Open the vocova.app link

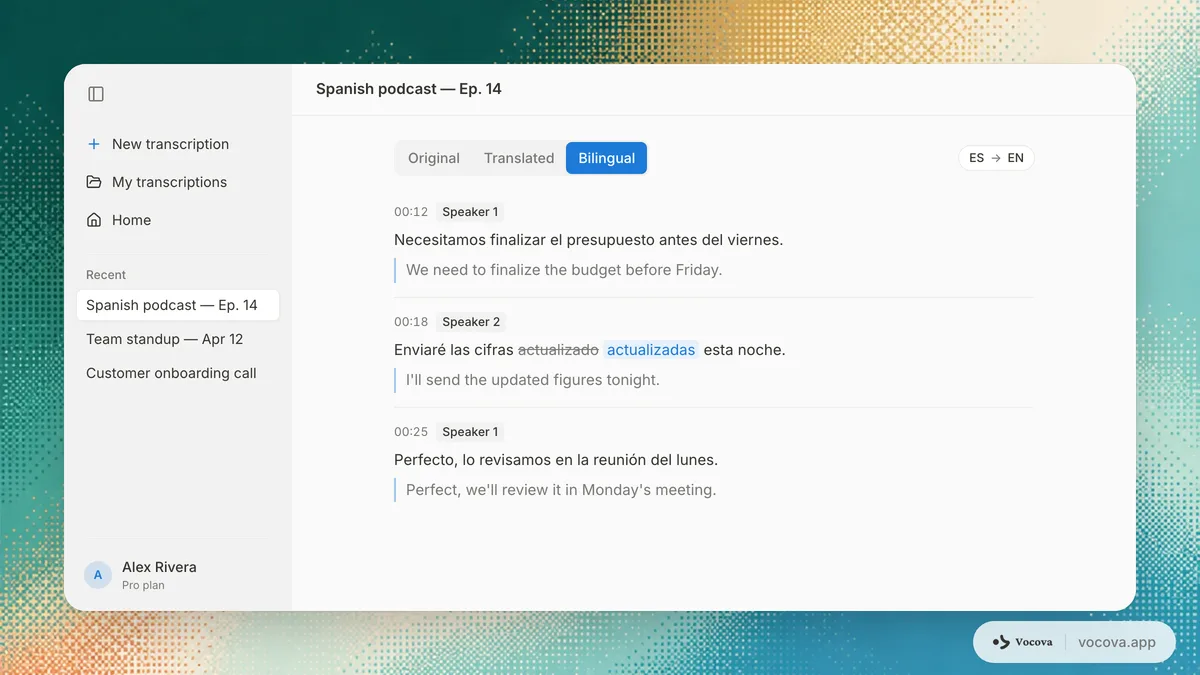pyautogui.click(x=1117, y=642)
